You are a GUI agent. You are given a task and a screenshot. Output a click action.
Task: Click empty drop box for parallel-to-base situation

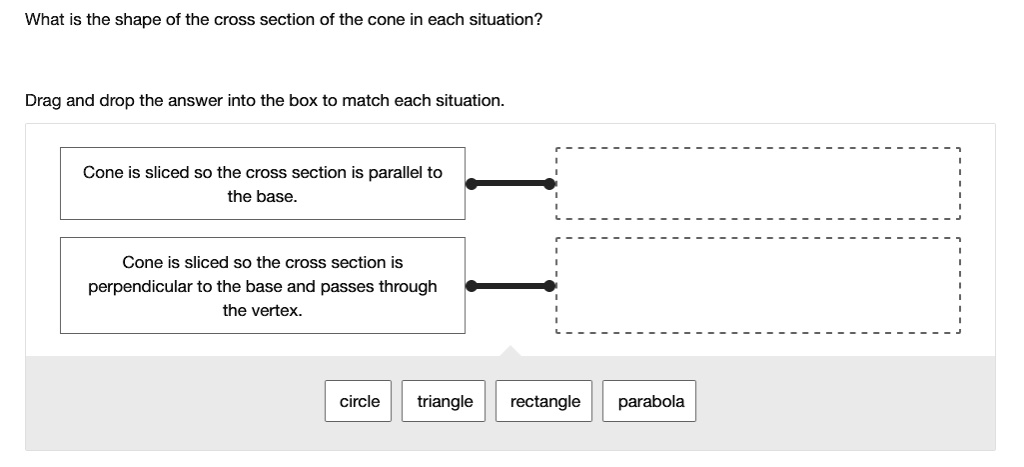coord(758,184)
